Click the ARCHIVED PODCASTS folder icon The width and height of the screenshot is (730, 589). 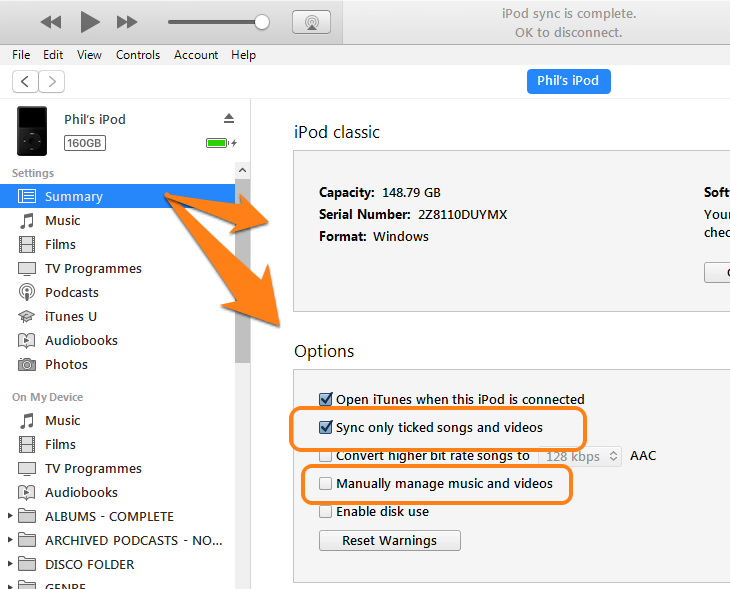point(27,540)
